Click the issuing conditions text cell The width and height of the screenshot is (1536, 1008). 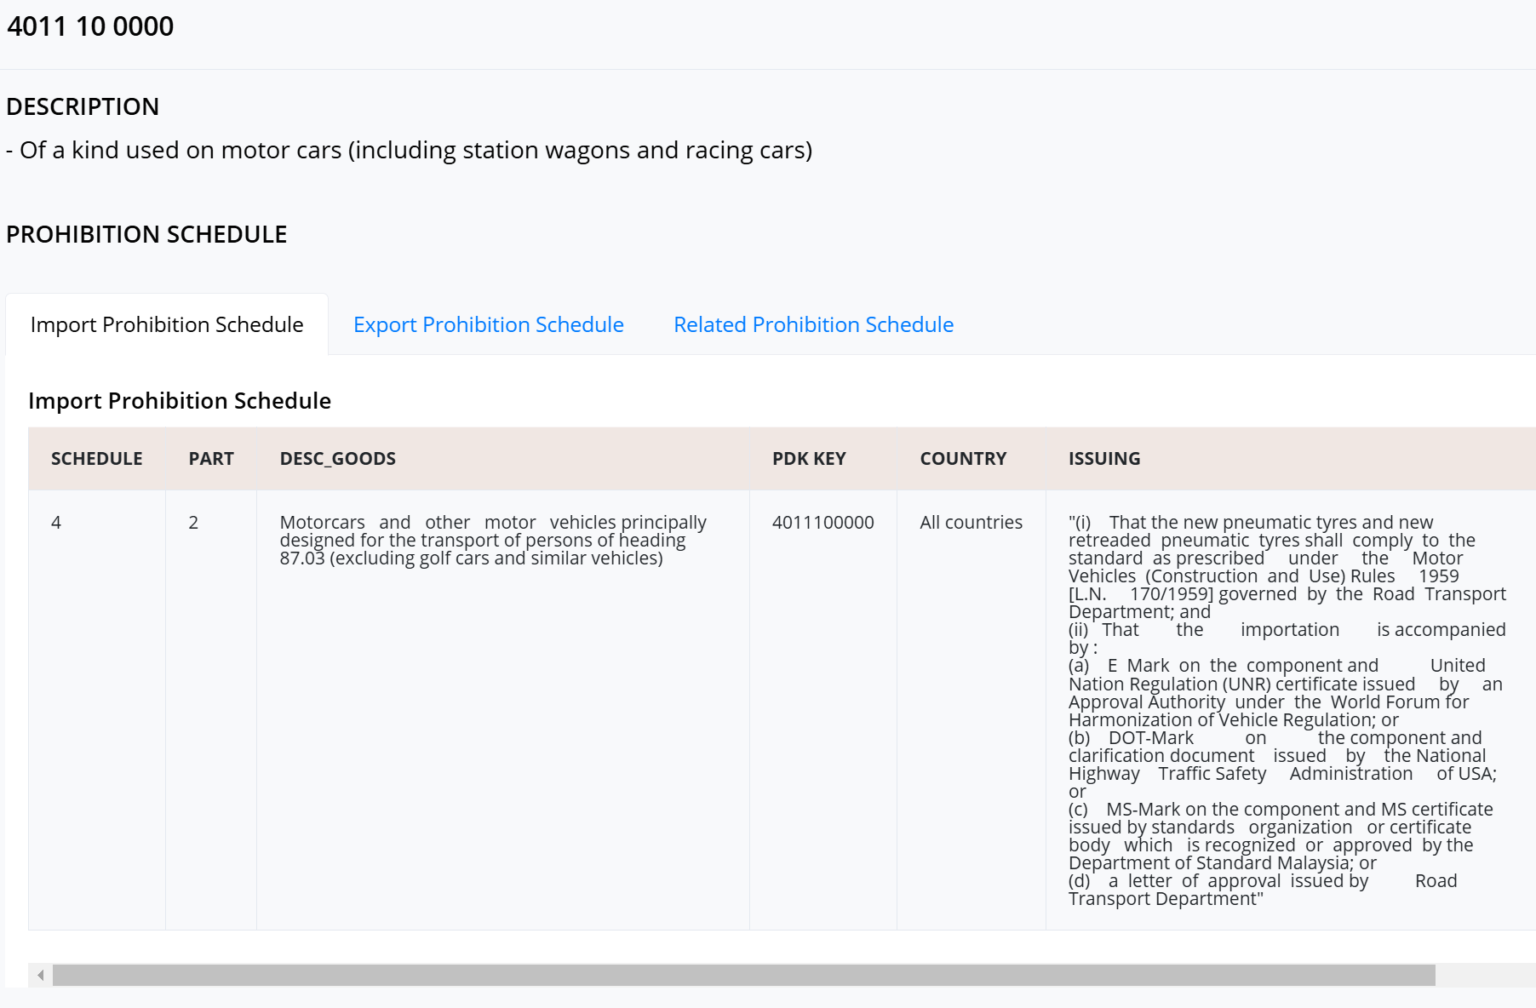[1286, 710]
